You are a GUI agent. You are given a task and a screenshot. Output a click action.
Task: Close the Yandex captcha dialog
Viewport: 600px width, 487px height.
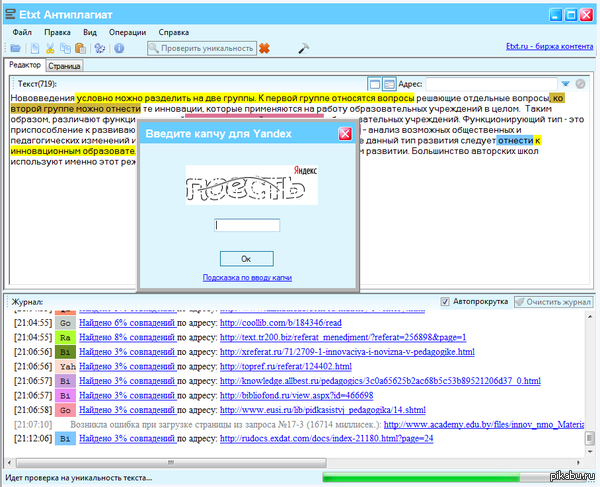pyautogui.click(x=345, y=134)
